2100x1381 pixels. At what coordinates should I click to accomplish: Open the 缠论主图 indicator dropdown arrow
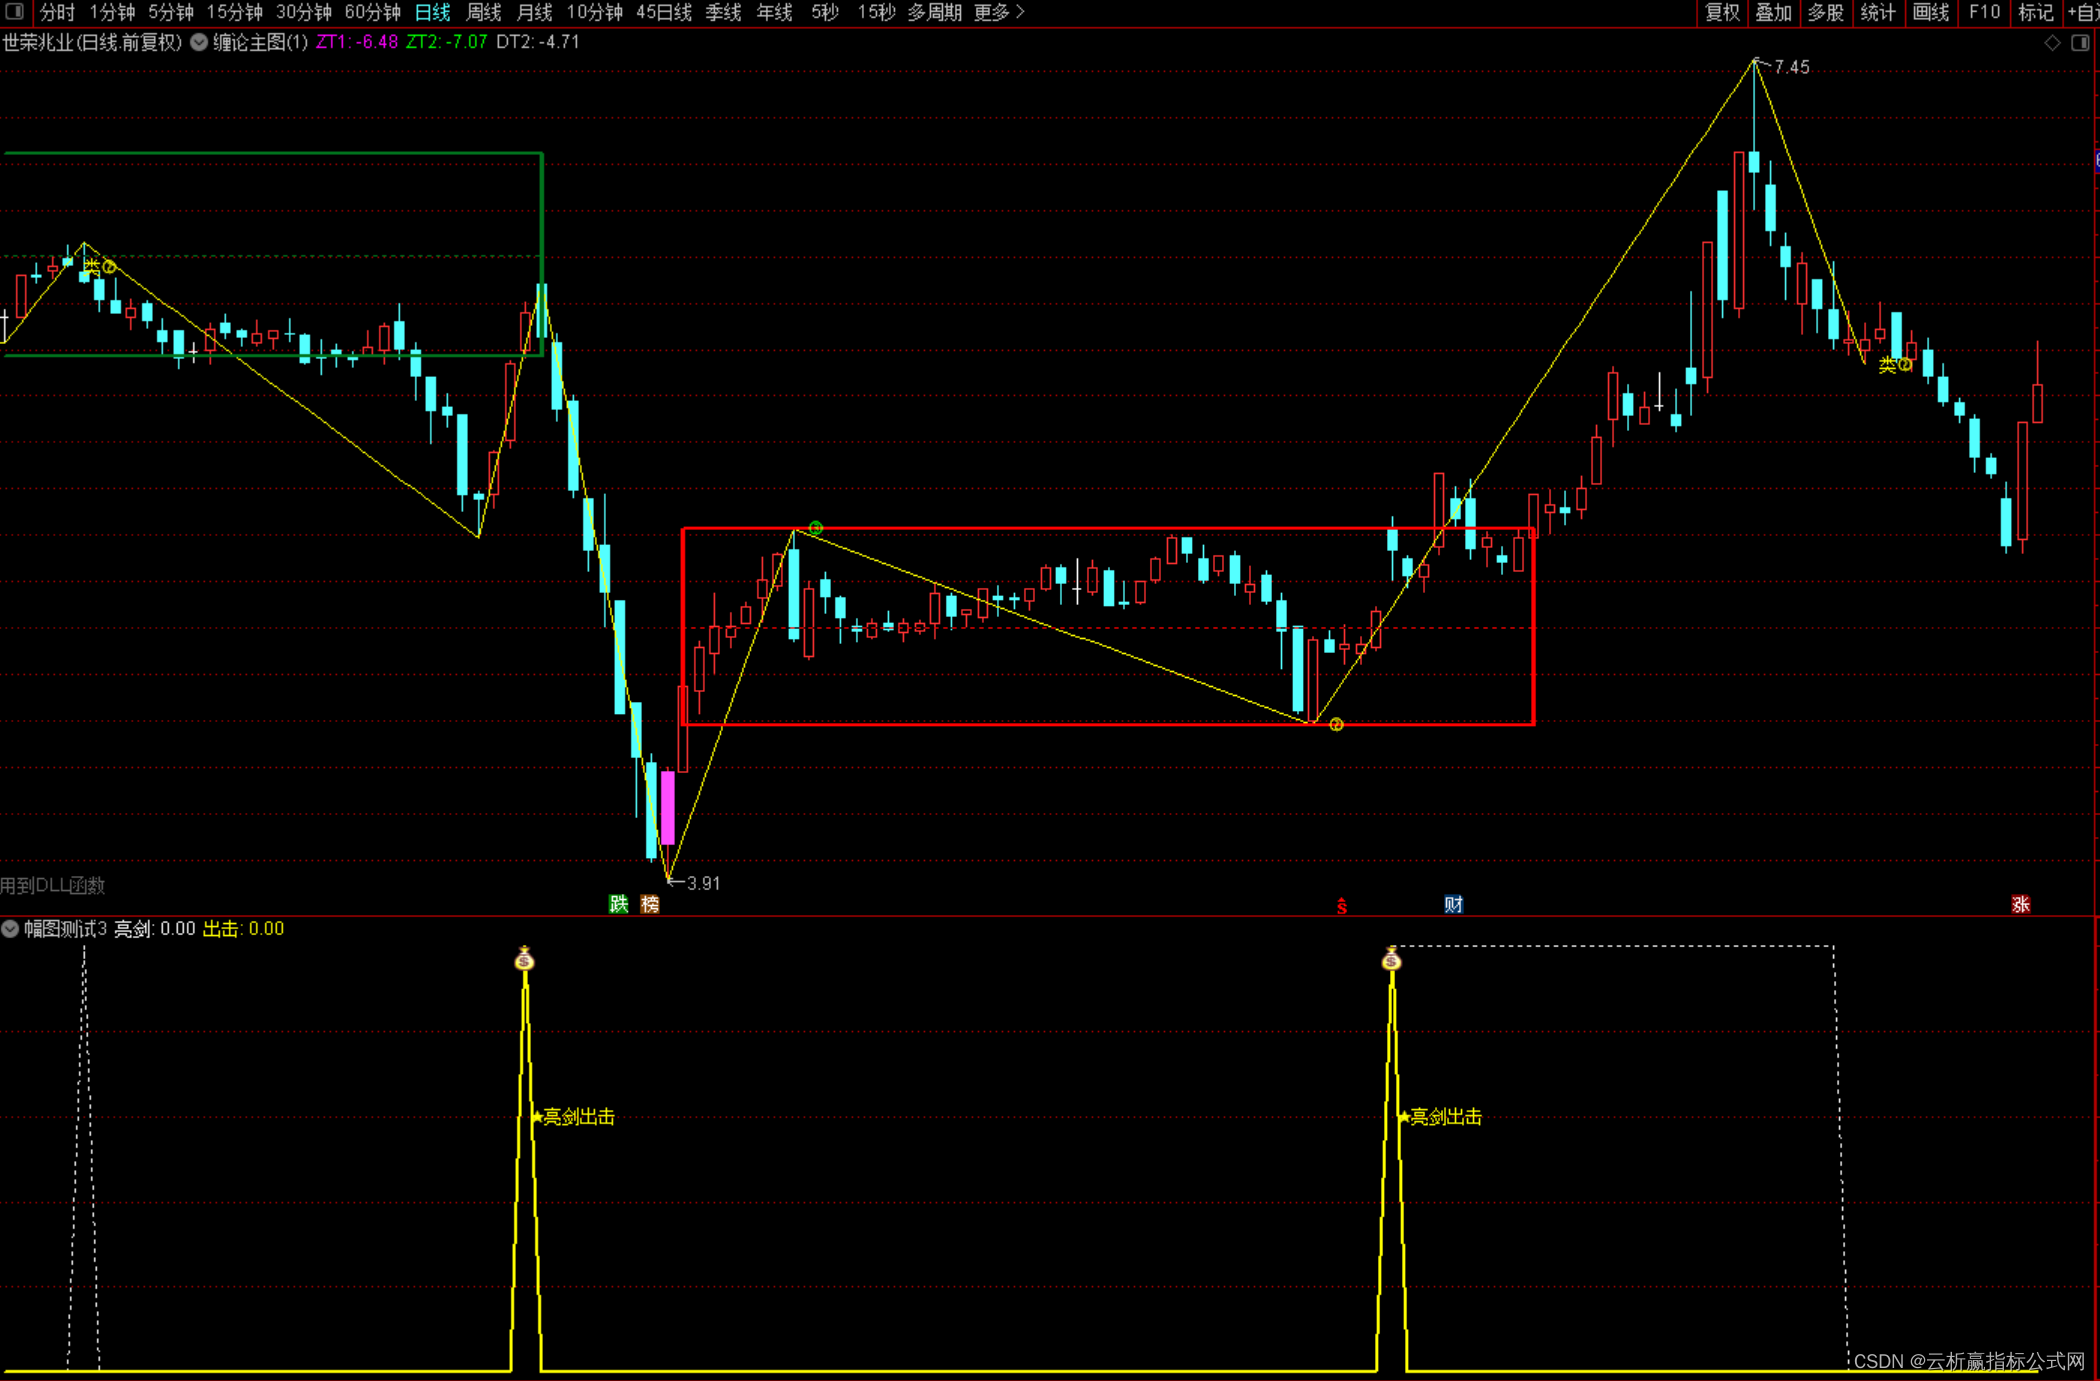199,42
